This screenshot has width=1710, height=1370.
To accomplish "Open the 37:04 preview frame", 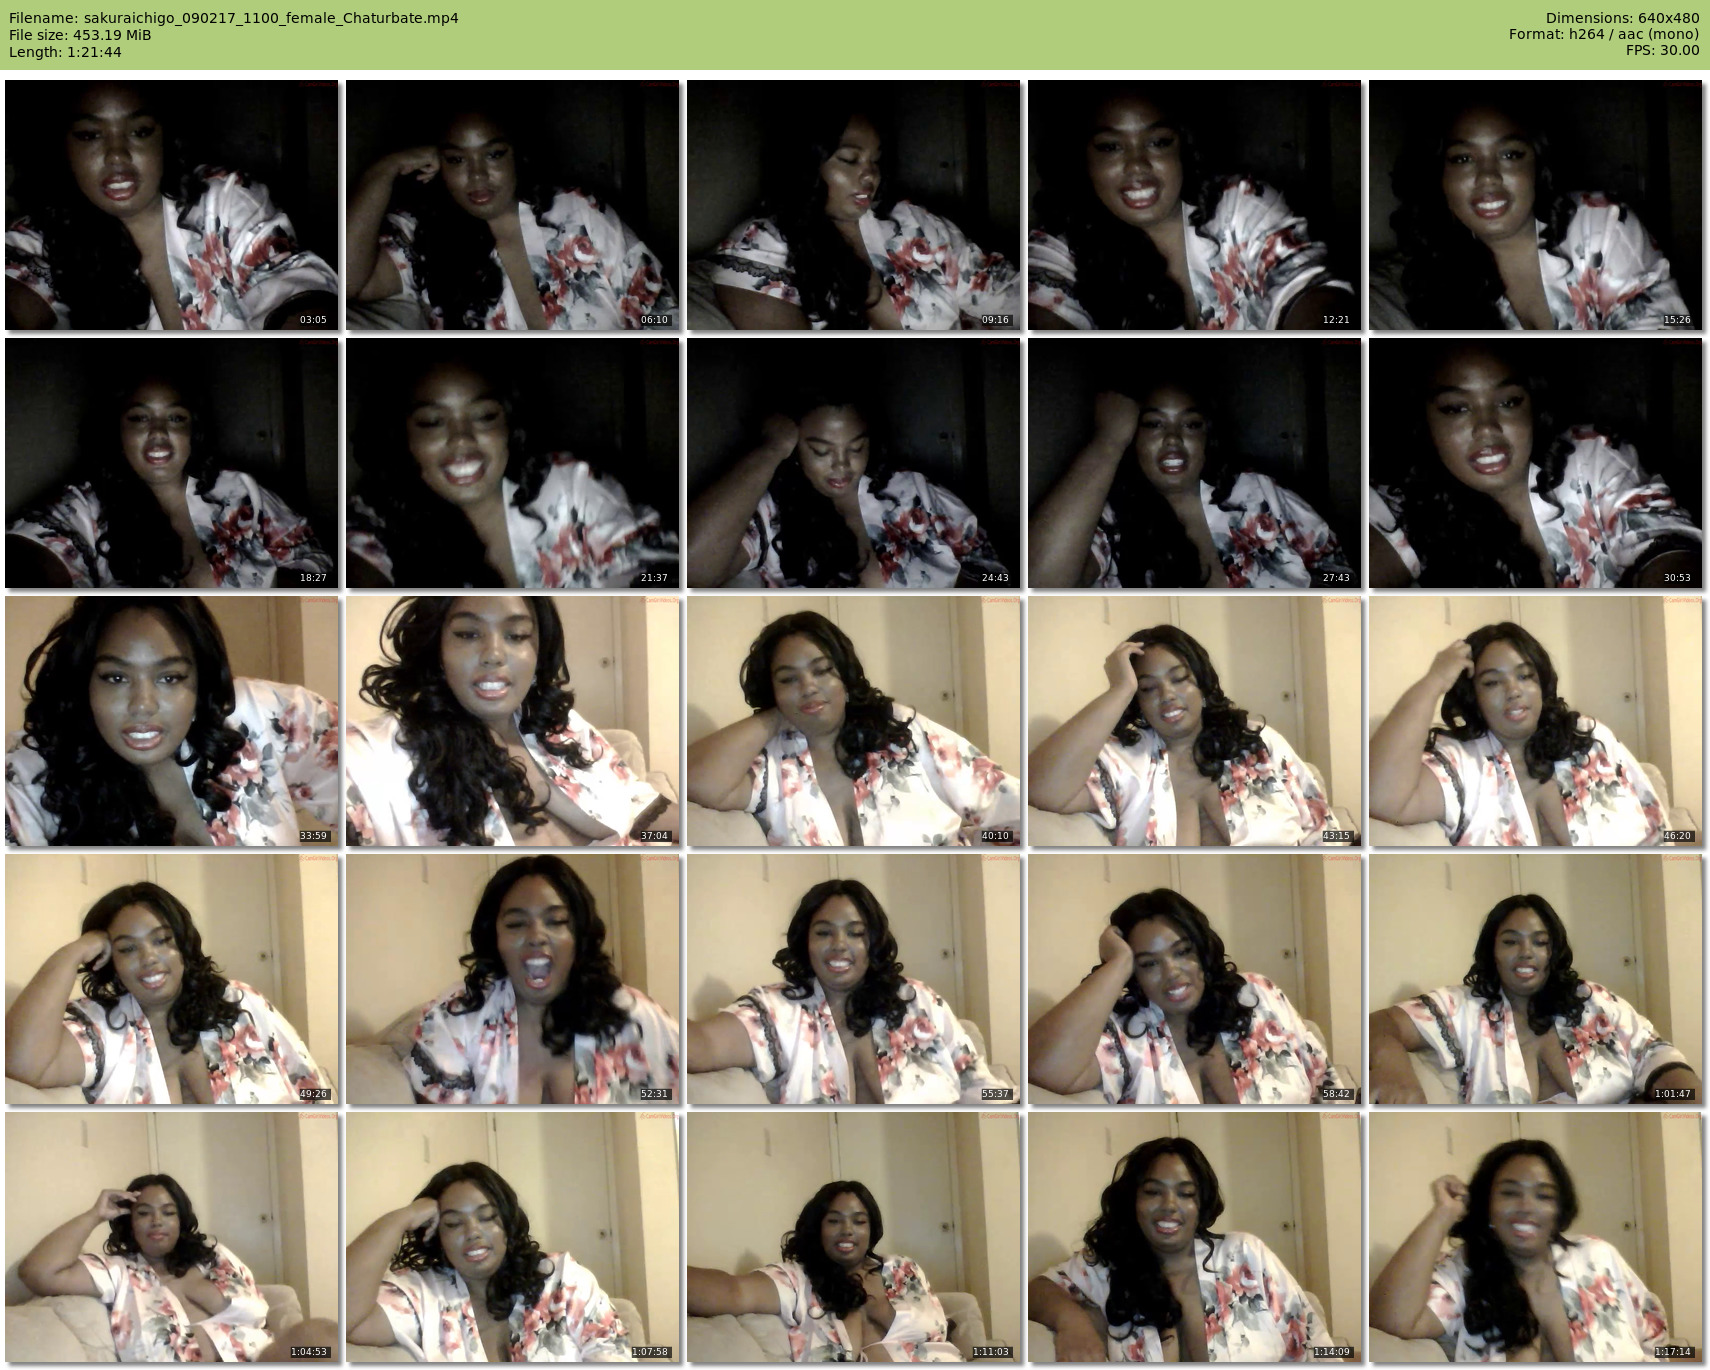I will [513, 721].
